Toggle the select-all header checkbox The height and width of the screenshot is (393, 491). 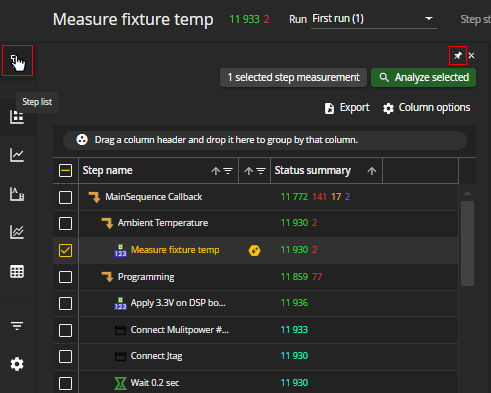(x=65, y=171)
